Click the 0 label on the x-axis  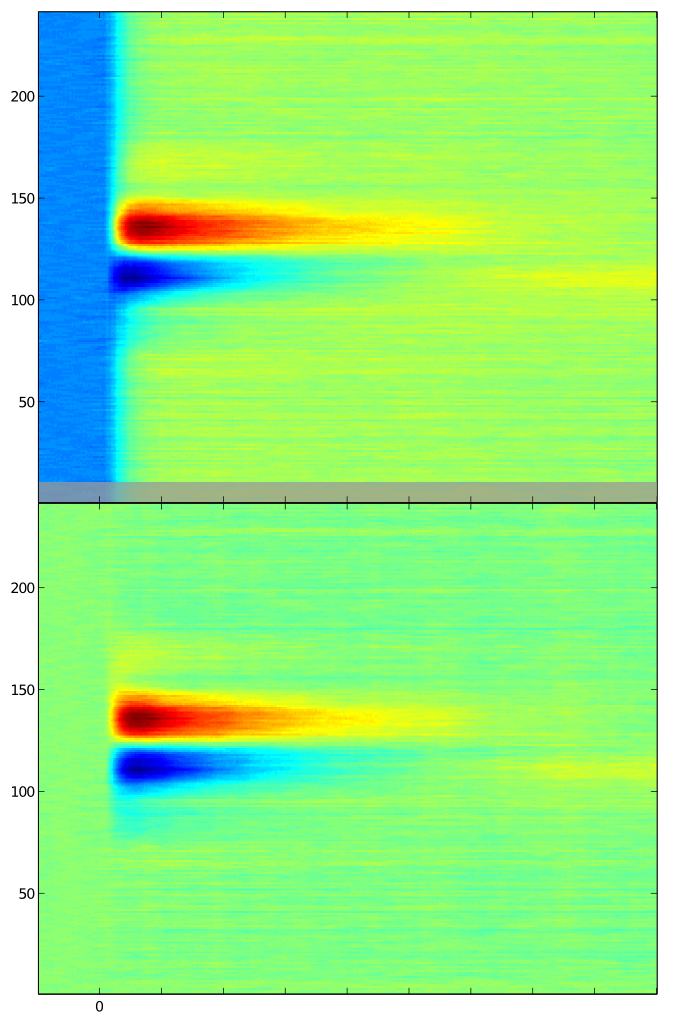pos(99,1007)
